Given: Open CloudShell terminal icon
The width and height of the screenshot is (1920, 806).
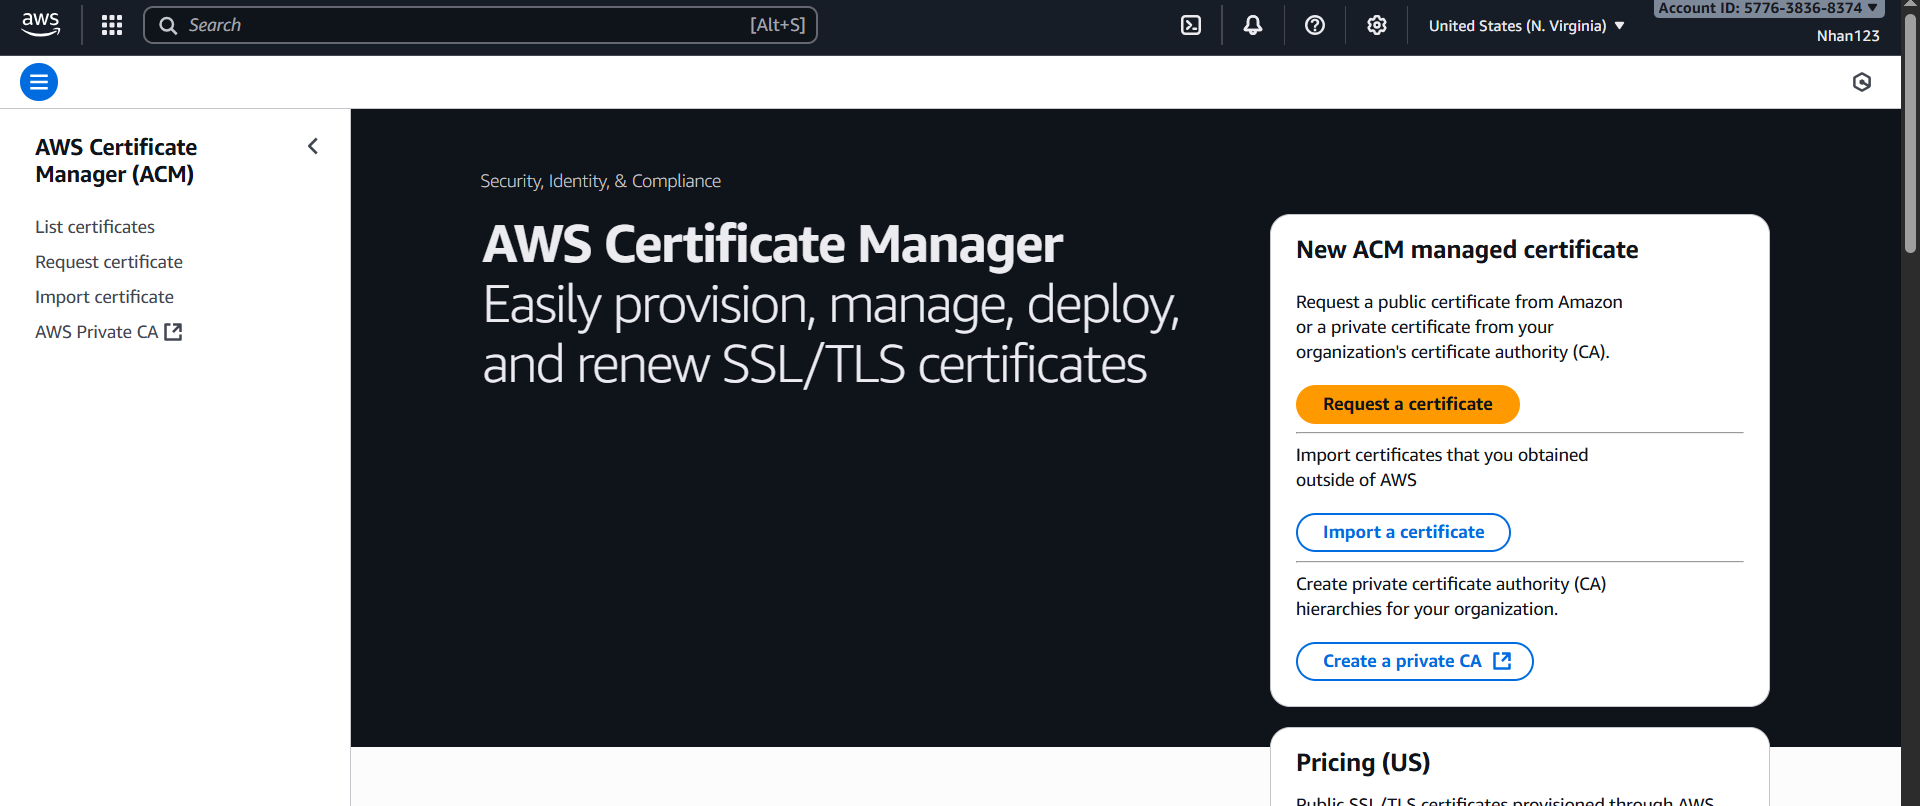Looking at the screenshot, I should pyautogui.click(x=1191, y=25).
